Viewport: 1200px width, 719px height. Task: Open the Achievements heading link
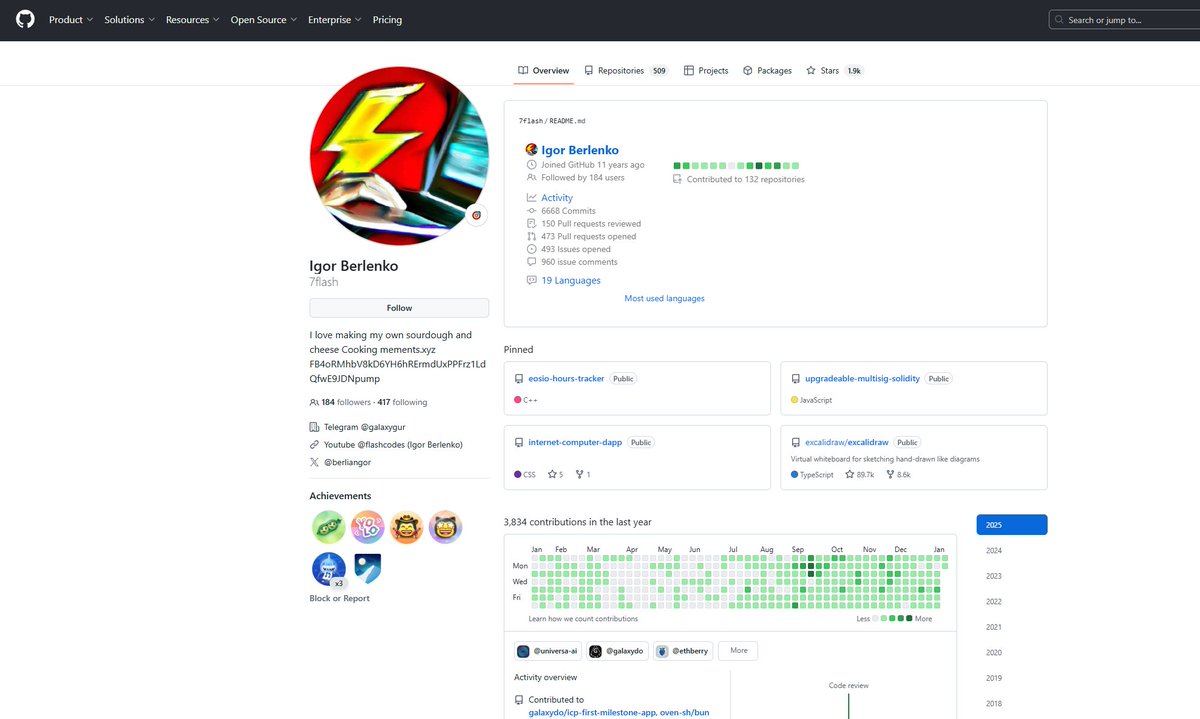coord(340,496)
